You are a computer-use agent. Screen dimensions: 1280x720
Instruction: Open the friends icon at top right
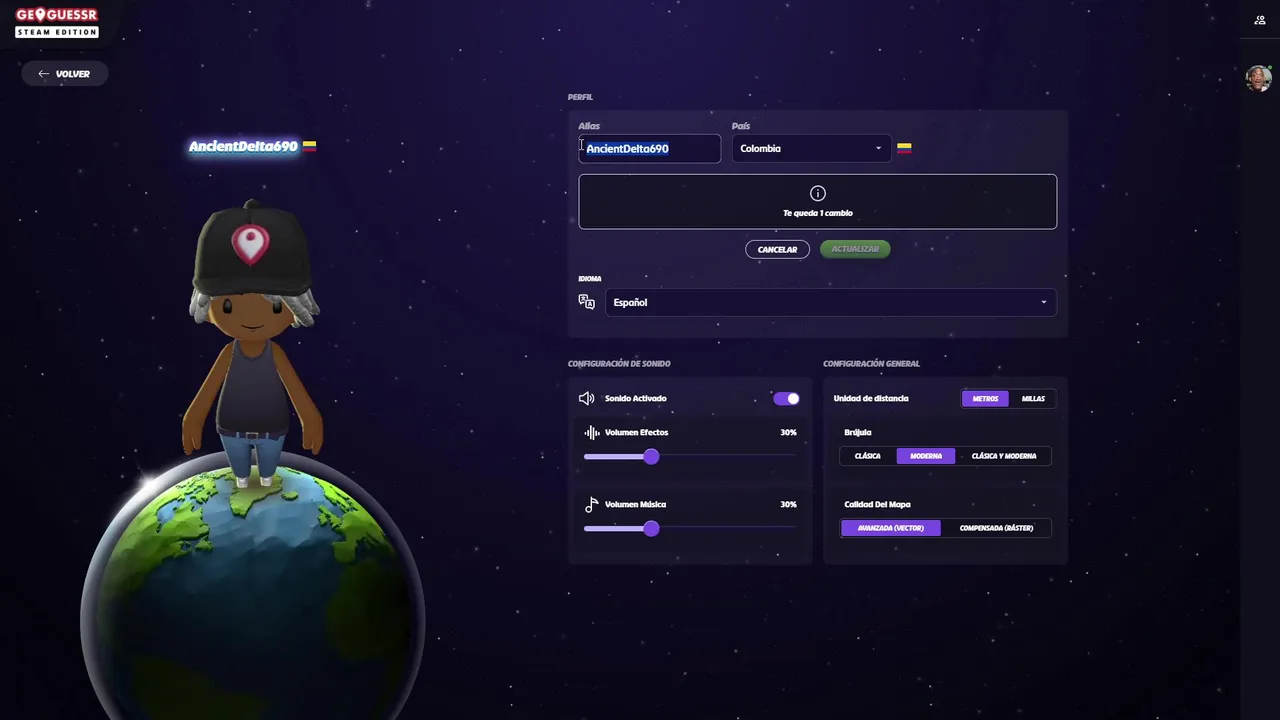[x=1259, y=20]
